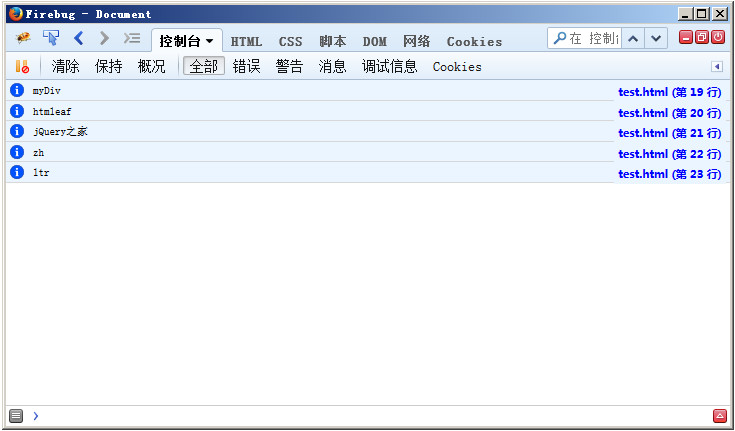
Task: Click the Firebug bug icon
Action: [x=23, y=38]
